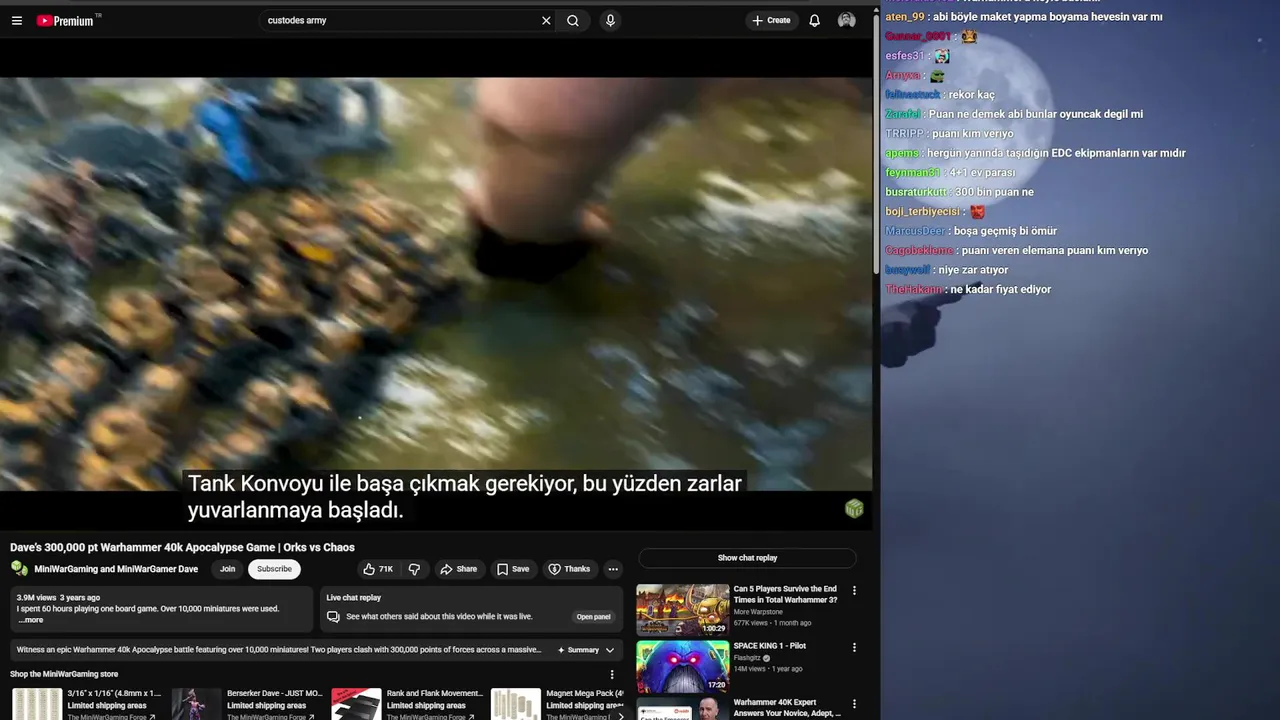Image resolution: width=1280 pixels, height=720 pixels.
Task: Open options for 'Can 5 Players Survive' video
Action: 854,591
